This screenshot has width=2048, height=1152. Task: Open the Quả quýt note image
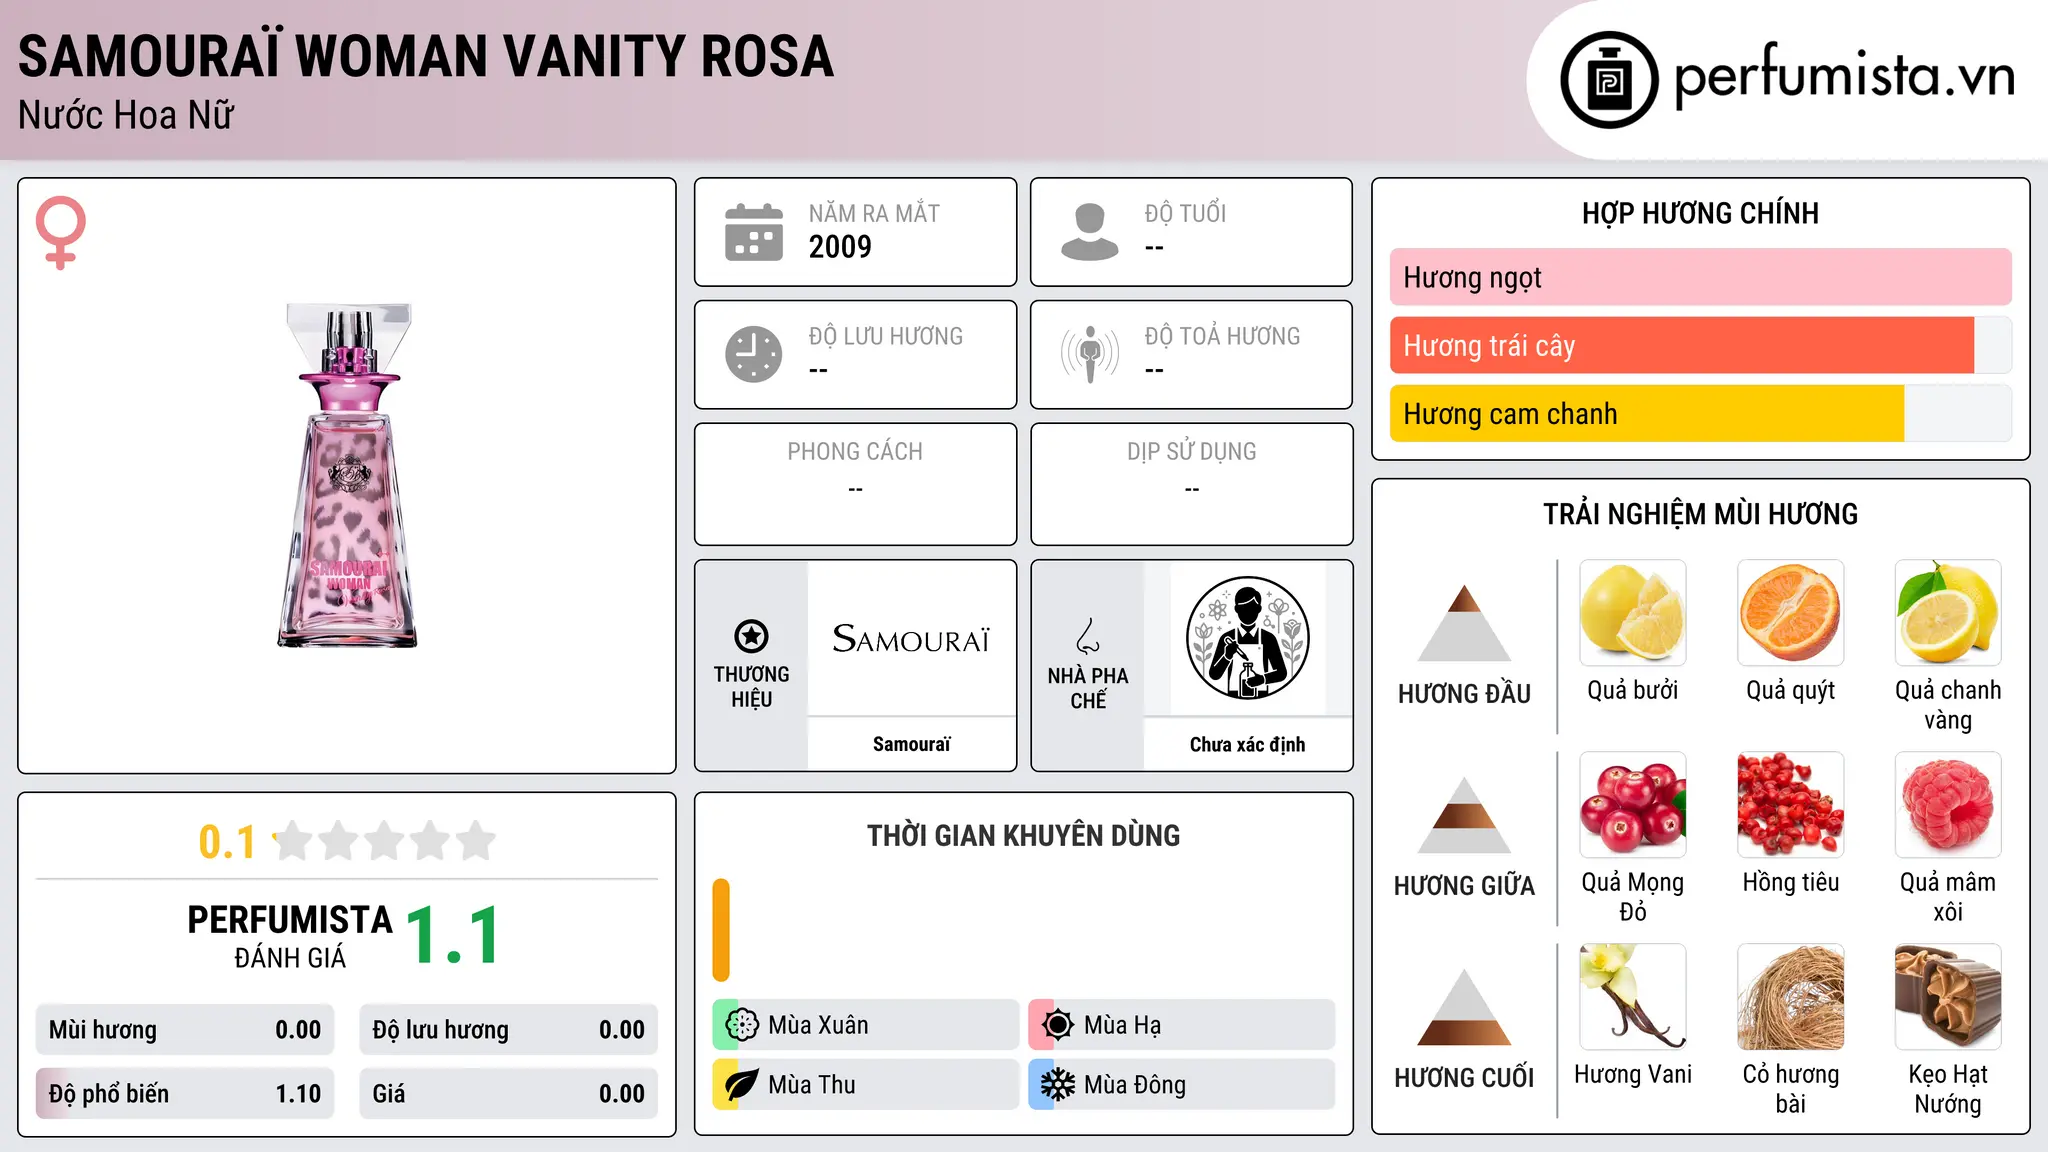click(x=1791, y=613)
